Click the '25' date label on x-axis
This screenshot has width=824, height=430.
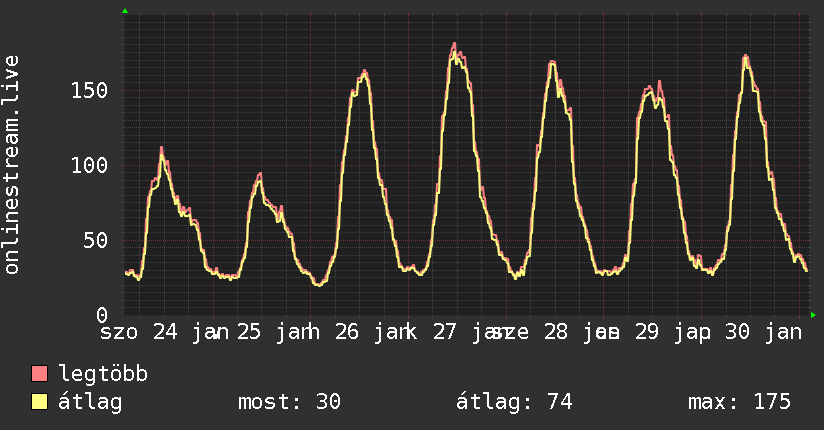pos(249,332)
